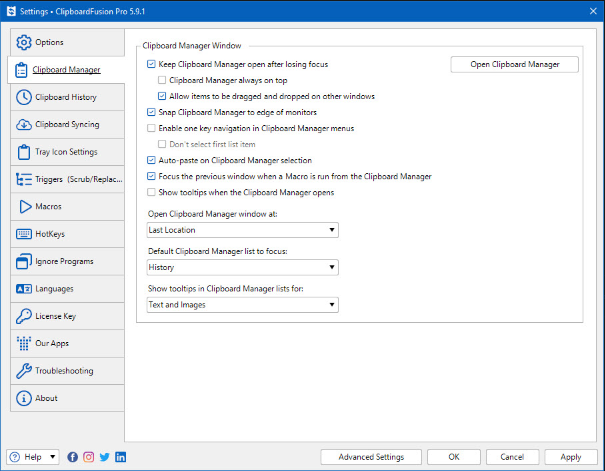Click the Options gear icon

24,42
